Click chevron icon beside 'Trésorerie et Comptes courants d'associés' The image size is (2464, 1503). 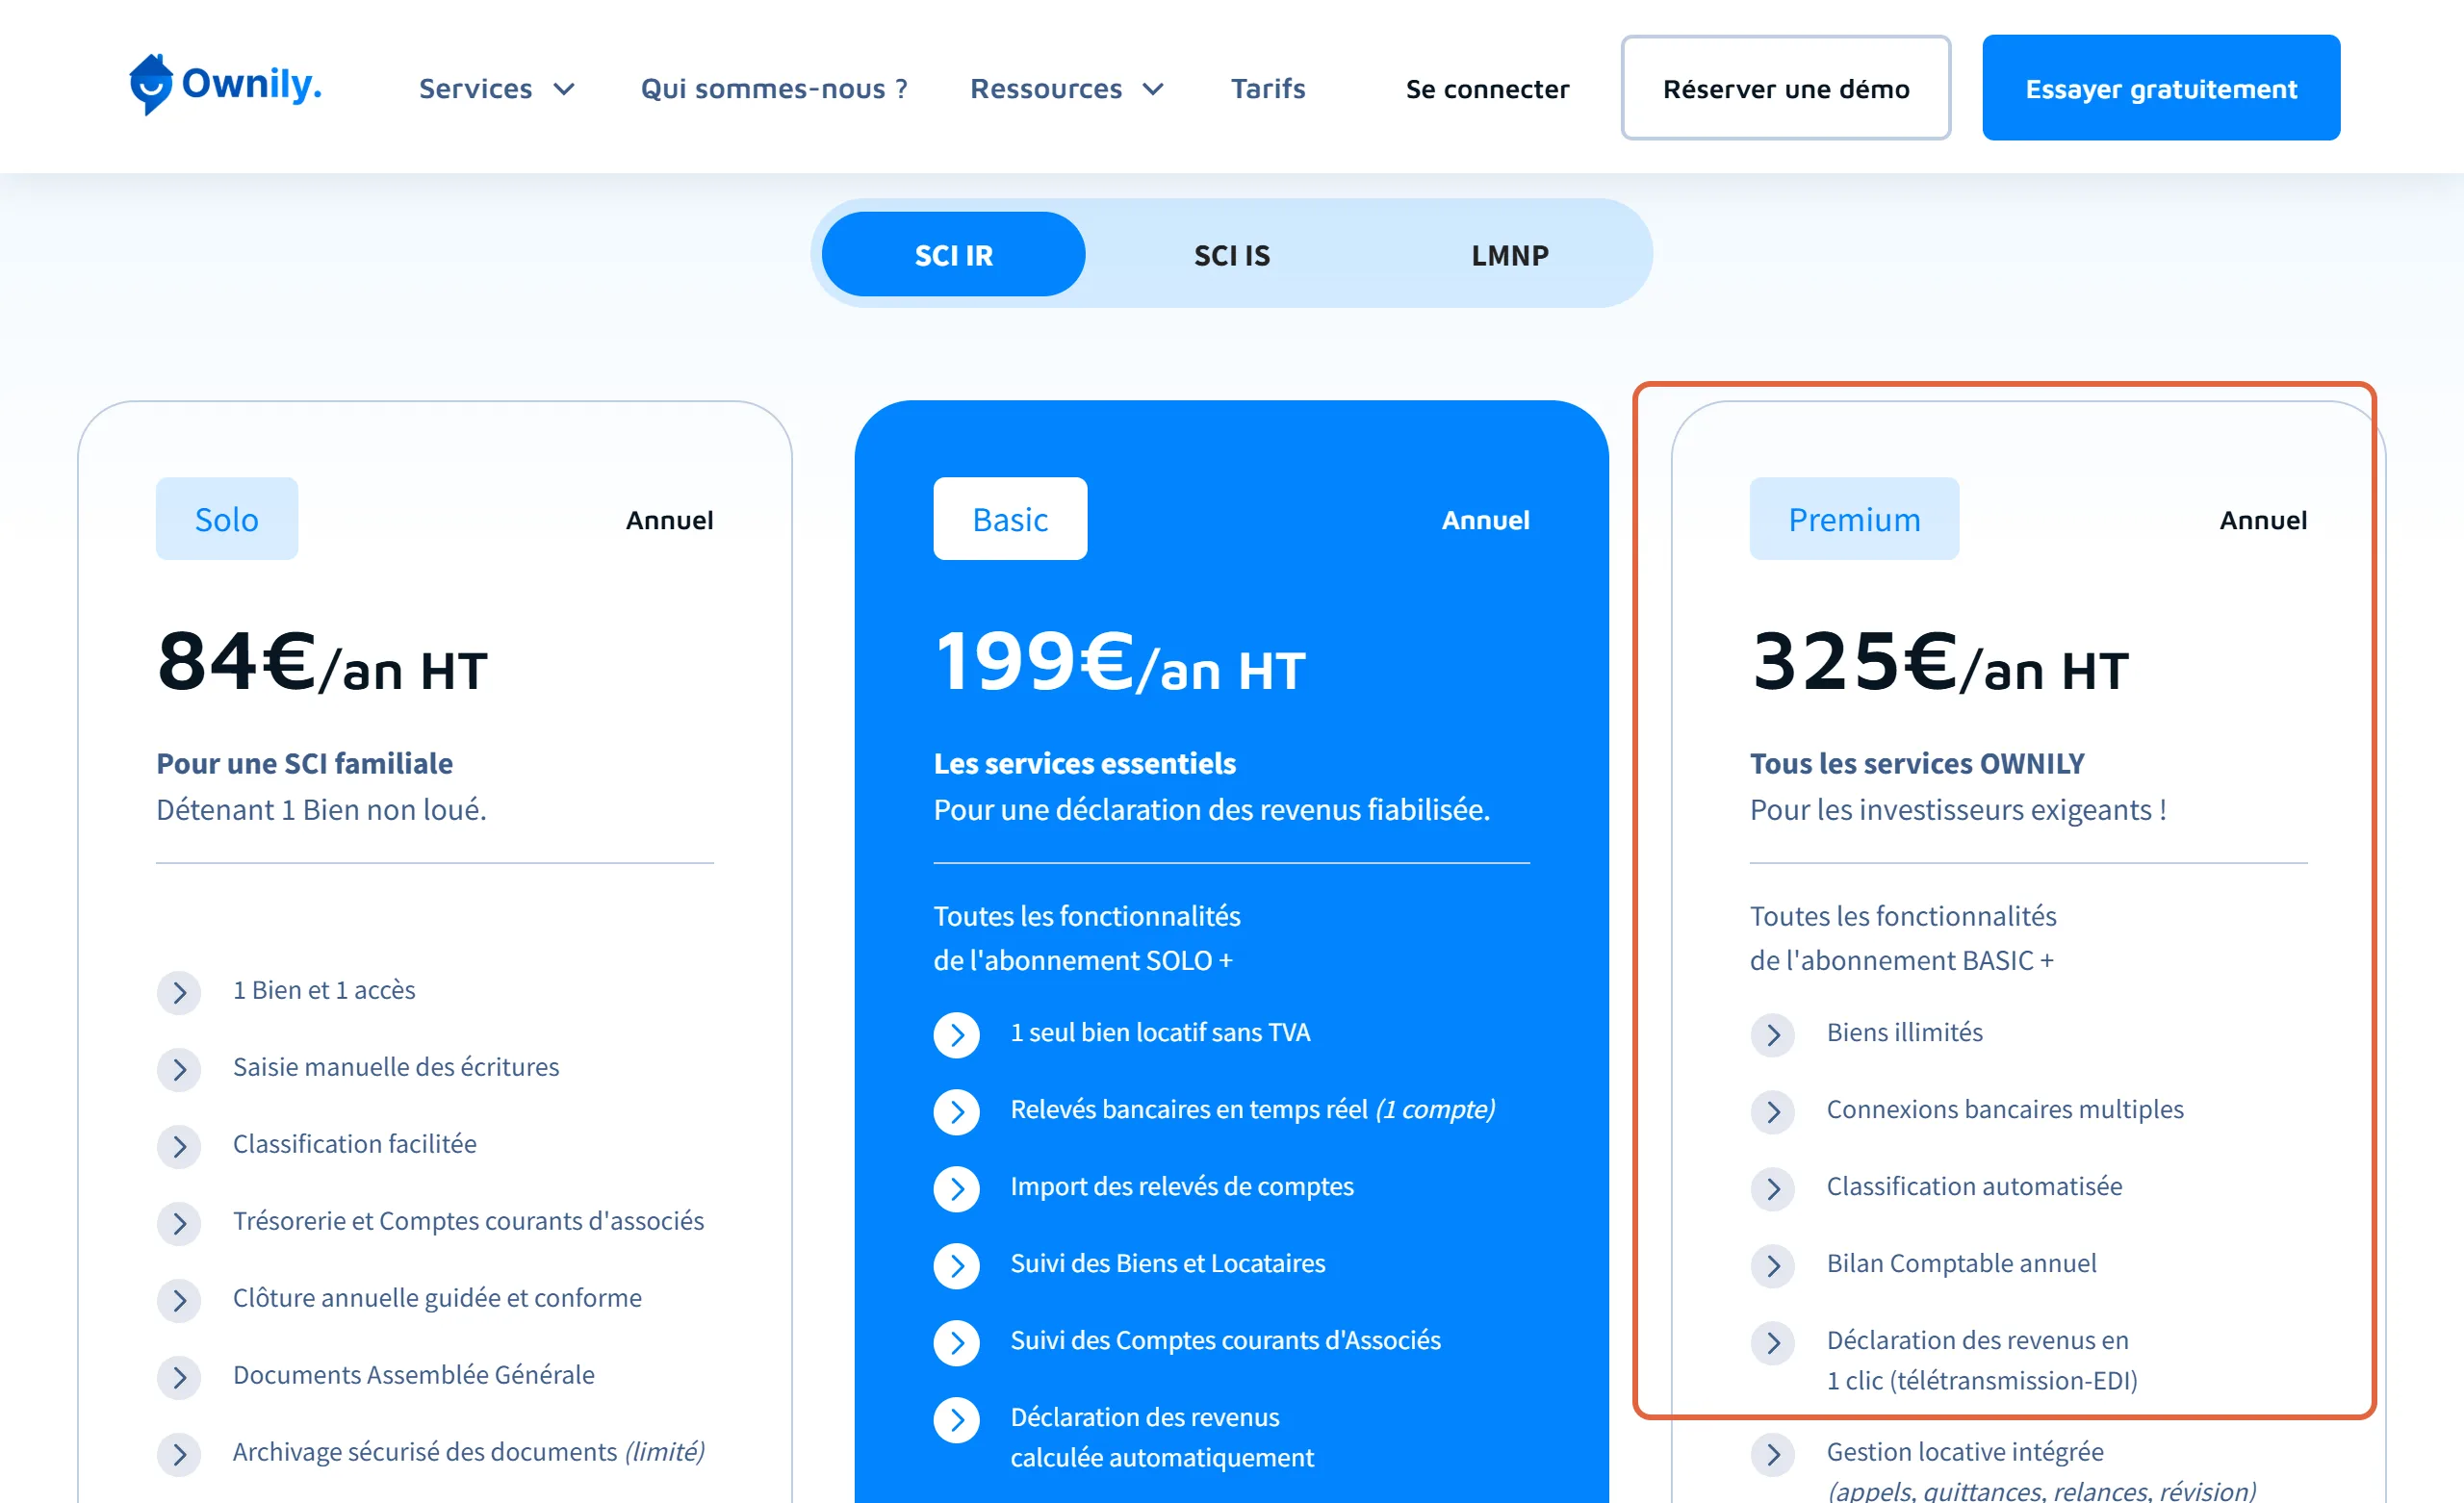179,1223
